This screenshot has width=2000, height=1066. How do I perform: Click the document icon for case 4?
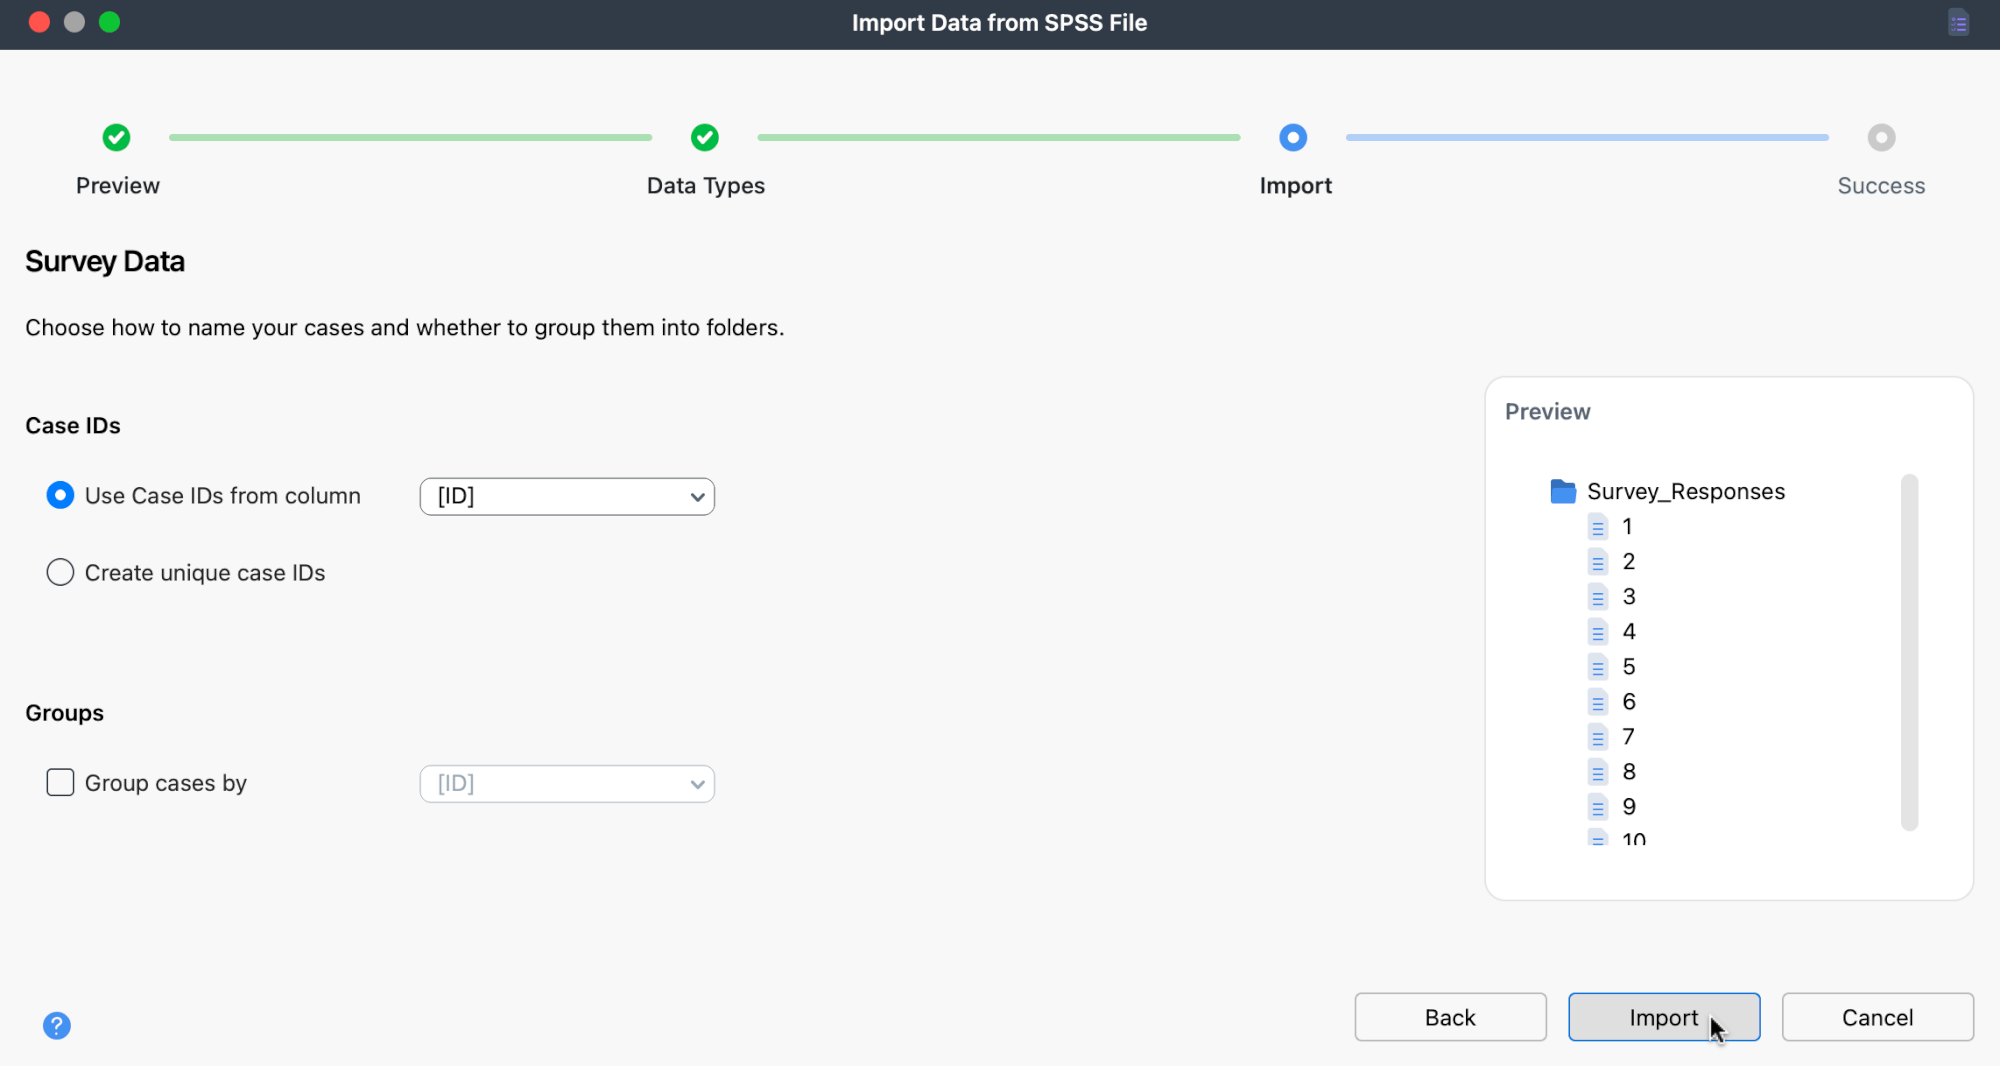coord(1598,631)
